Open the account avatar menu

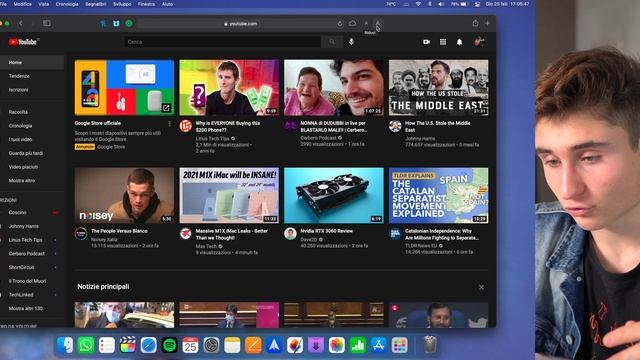click(479, 42)
